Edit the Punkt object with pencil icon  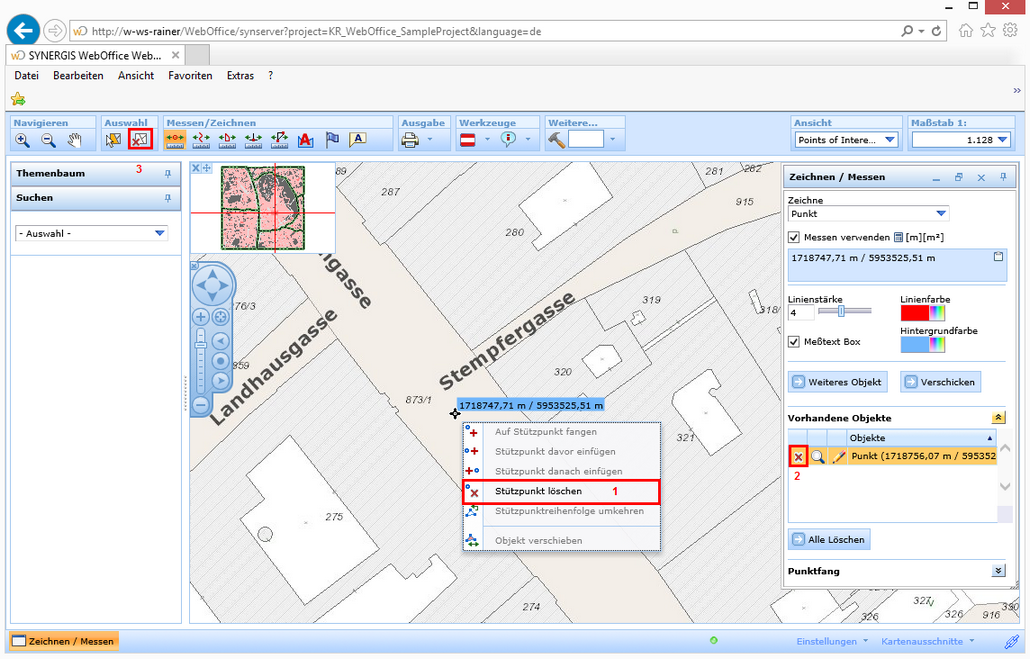coord(839,457)
